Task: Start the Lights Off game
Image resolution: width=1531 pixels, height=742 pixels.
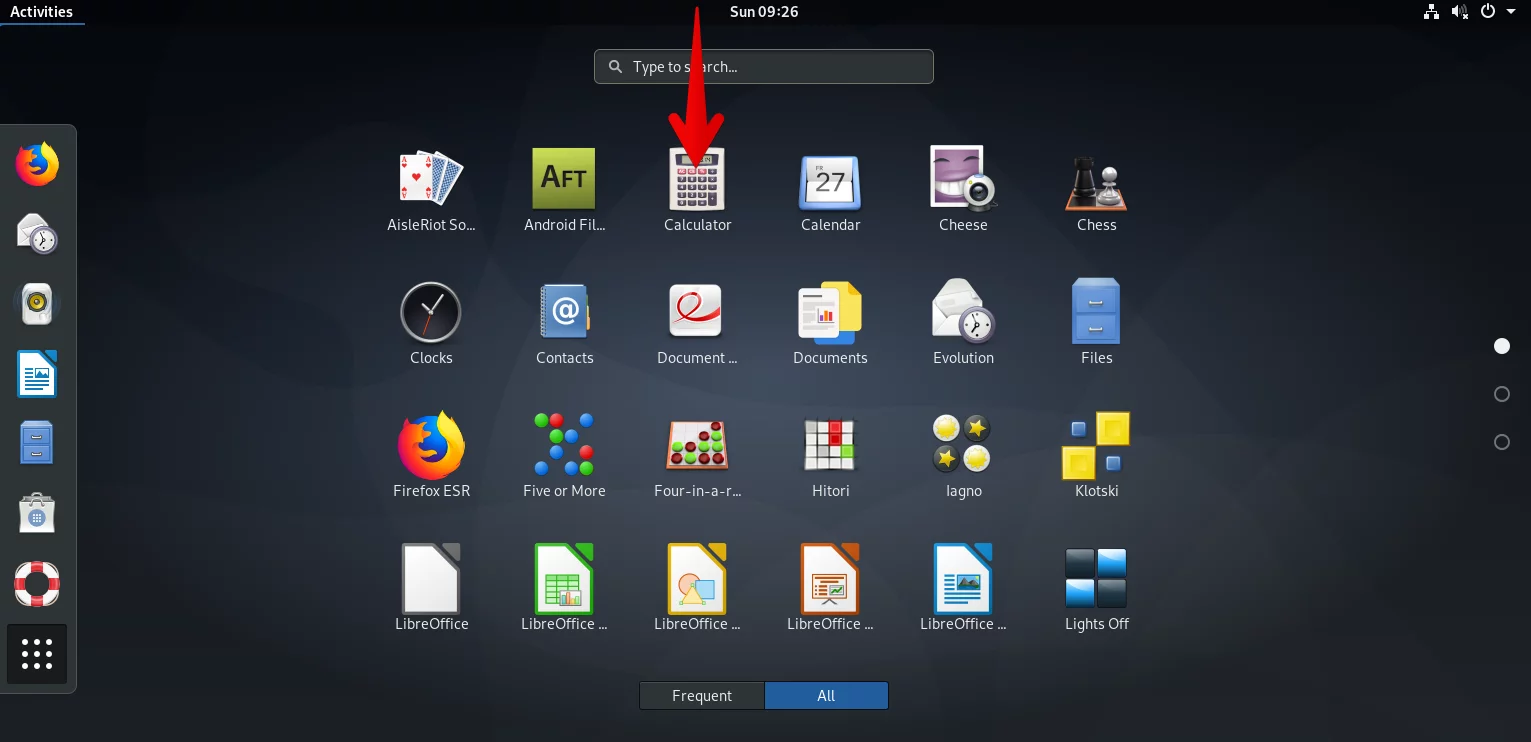Action: (x=1096, y=578)
